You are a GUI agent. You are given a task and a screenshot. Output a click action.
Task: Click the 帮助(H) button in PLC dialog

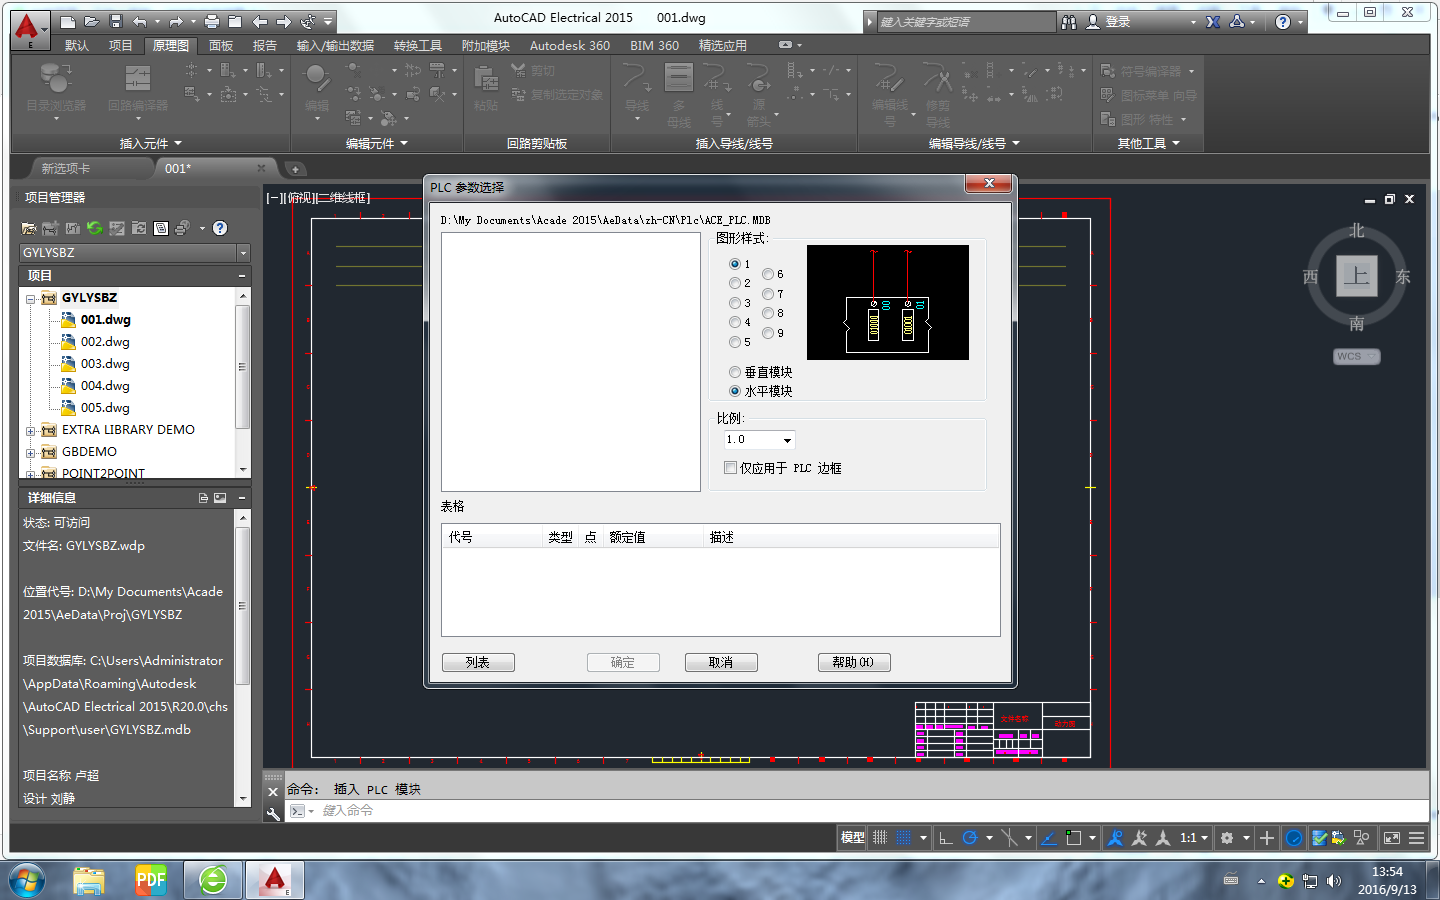pos(853,662)
